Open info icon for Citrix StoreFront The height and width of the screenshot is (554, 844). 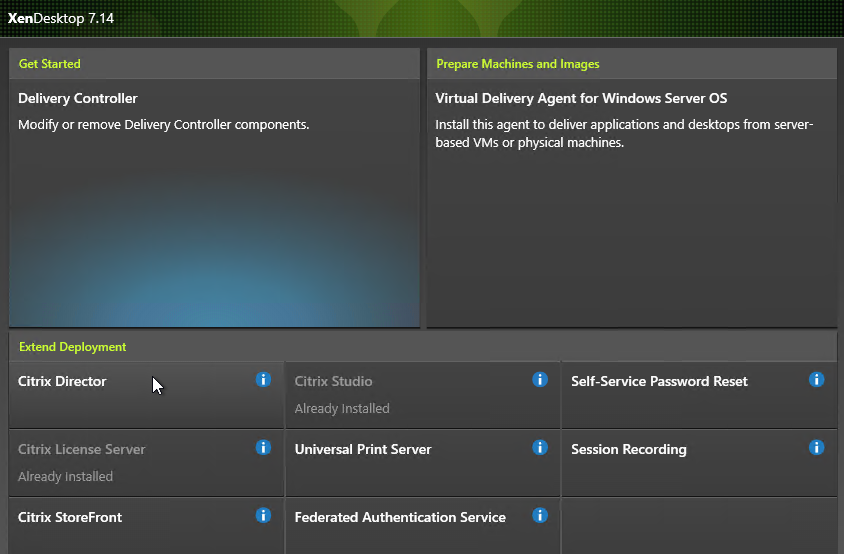pyautogui.click(x=263, y=515)
